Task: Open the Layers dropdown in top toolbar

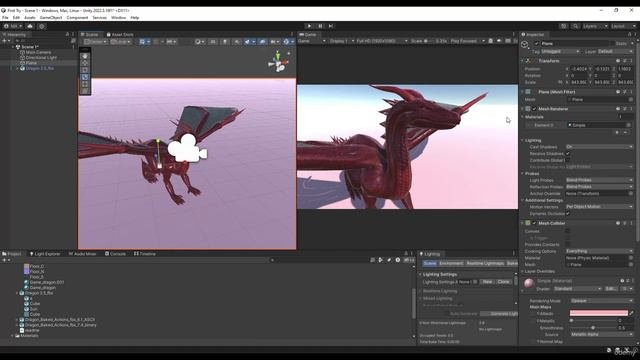Action: pyautogui.click(x=595, y=26)
